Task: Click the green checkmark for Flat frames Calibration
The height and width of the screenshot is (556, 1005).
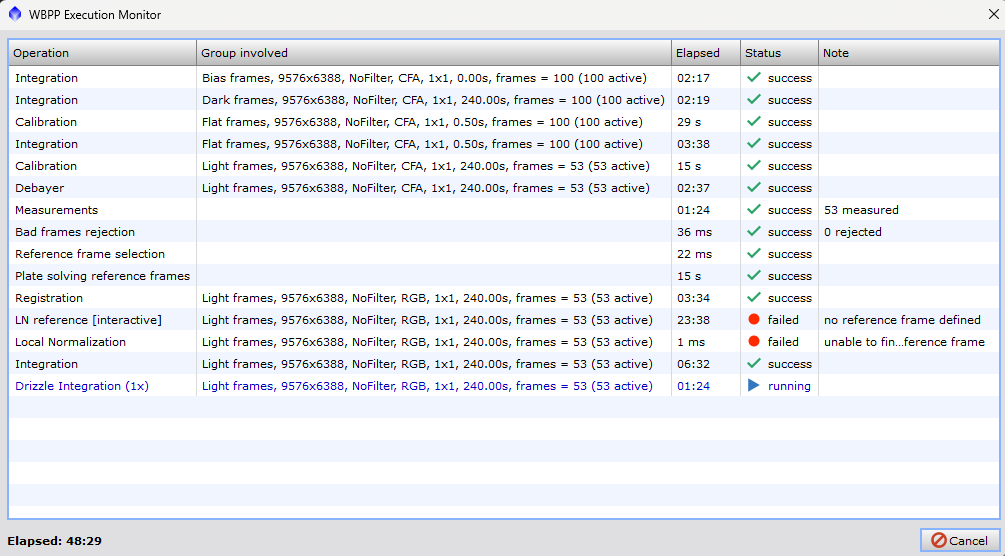Action: pyautogui.click(x=754, y=121)
